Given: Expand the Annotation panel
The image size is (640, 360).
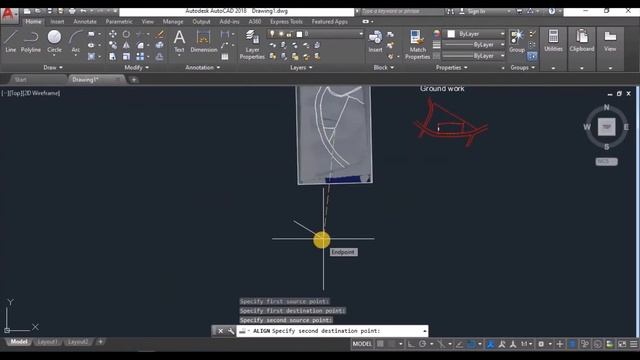Looking at the screenshot, I should coord(202,67).
